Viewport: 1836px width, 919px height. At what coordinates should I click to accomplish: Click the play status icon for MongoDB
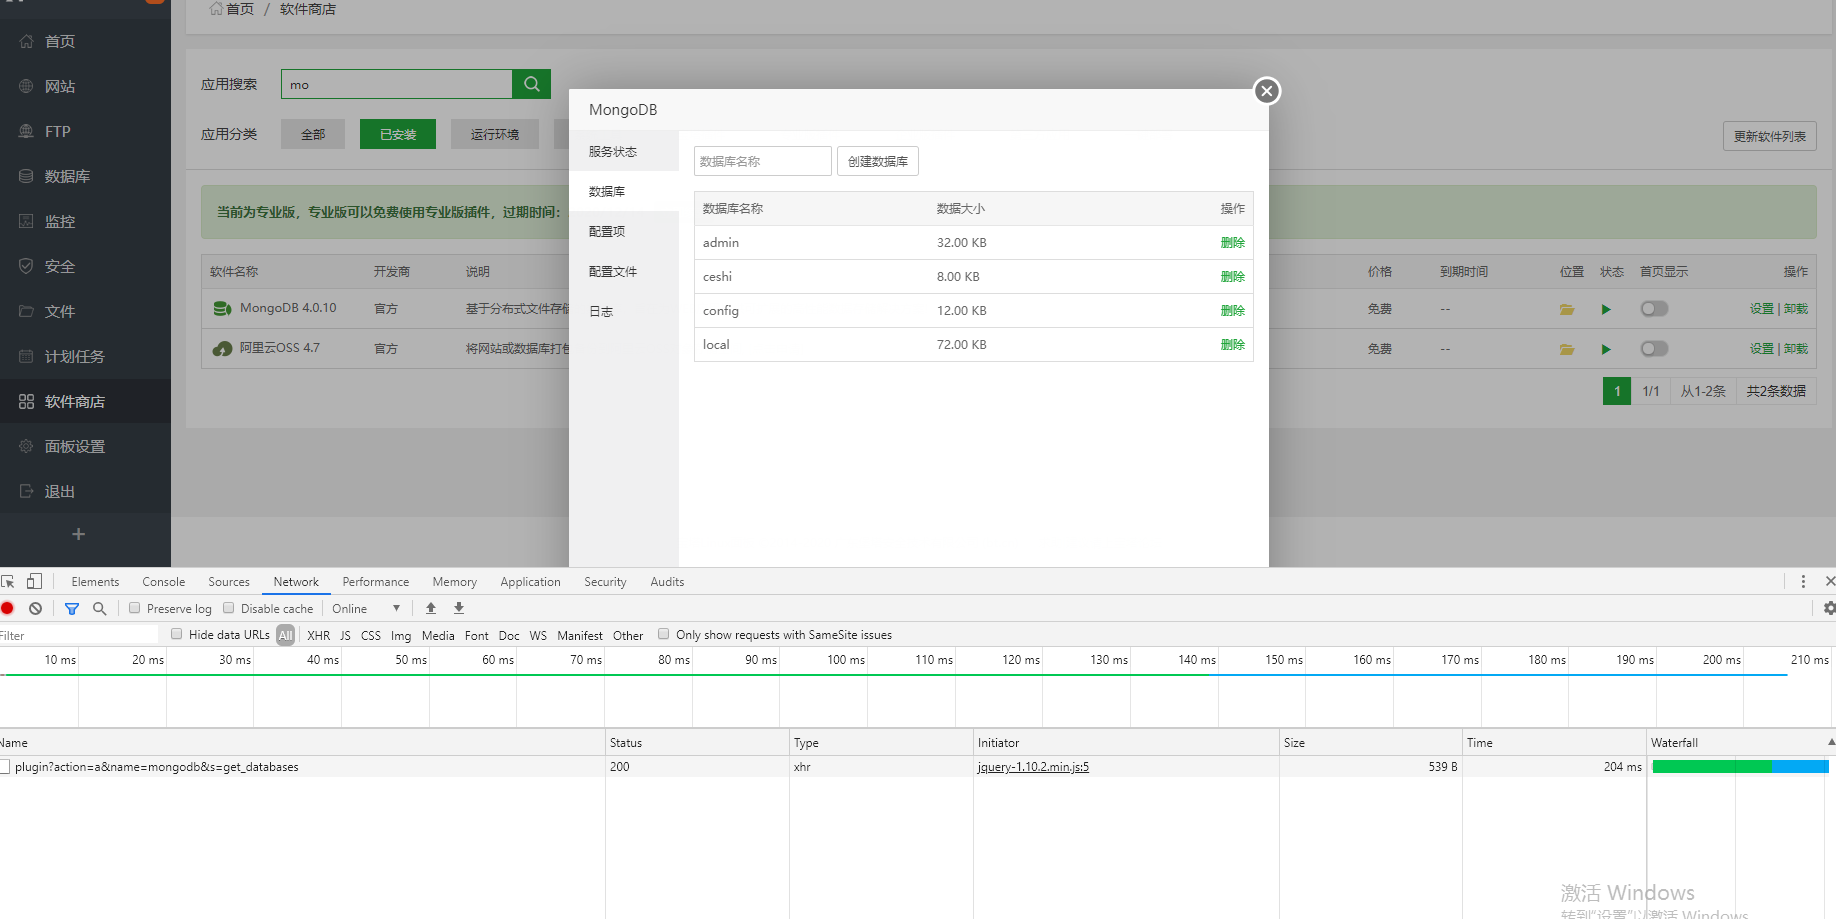(x=1606, y=309)
